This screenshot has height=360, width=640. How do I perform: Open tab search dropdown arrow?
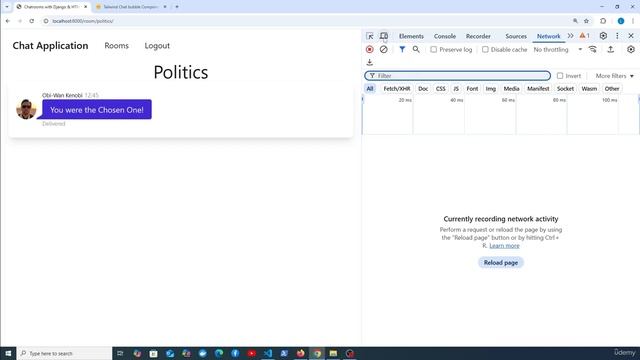[x=7, y=7]
